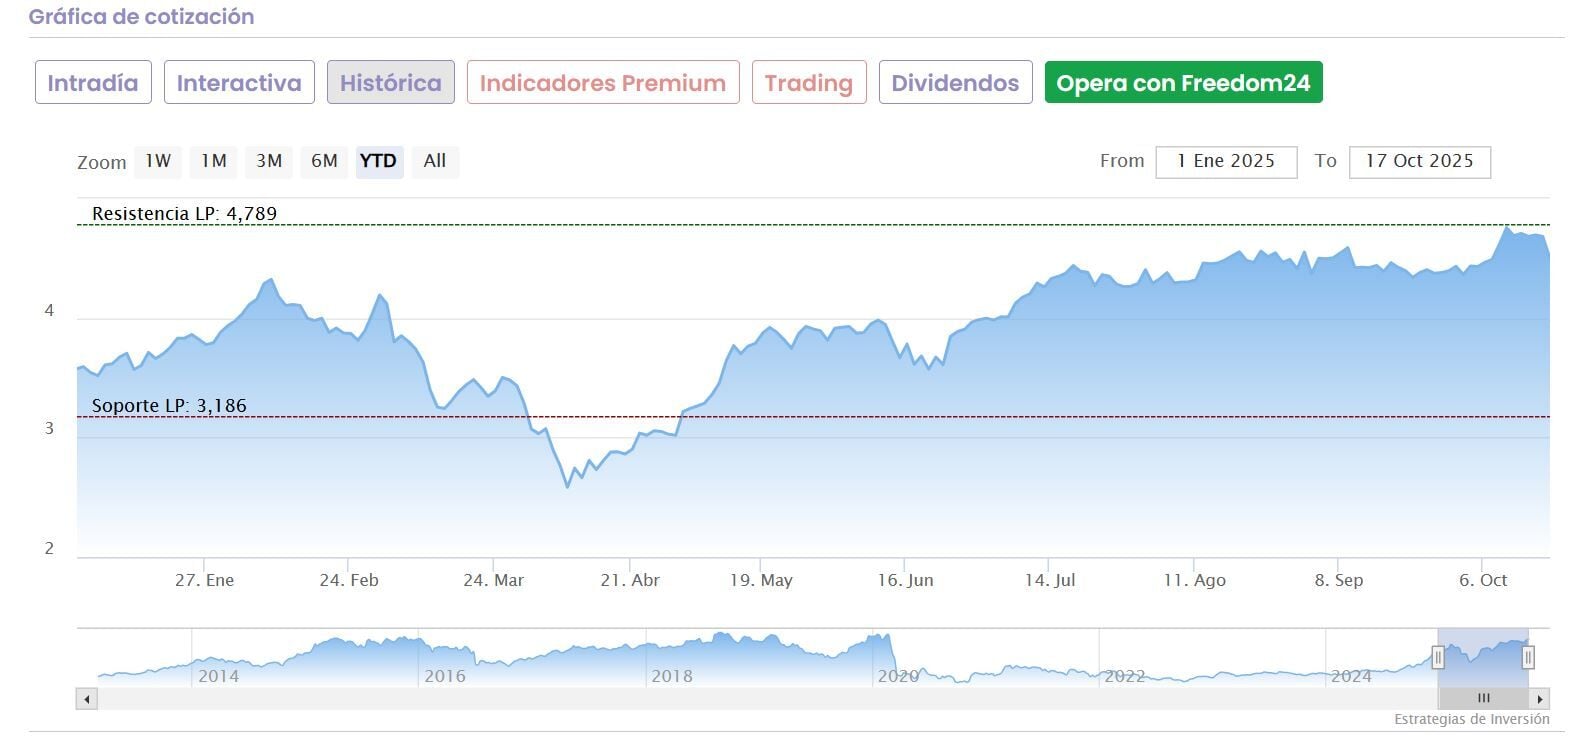Viewport: 1595px width, 753px height.
Task: Click the To date field
Action: [1419, 162]
